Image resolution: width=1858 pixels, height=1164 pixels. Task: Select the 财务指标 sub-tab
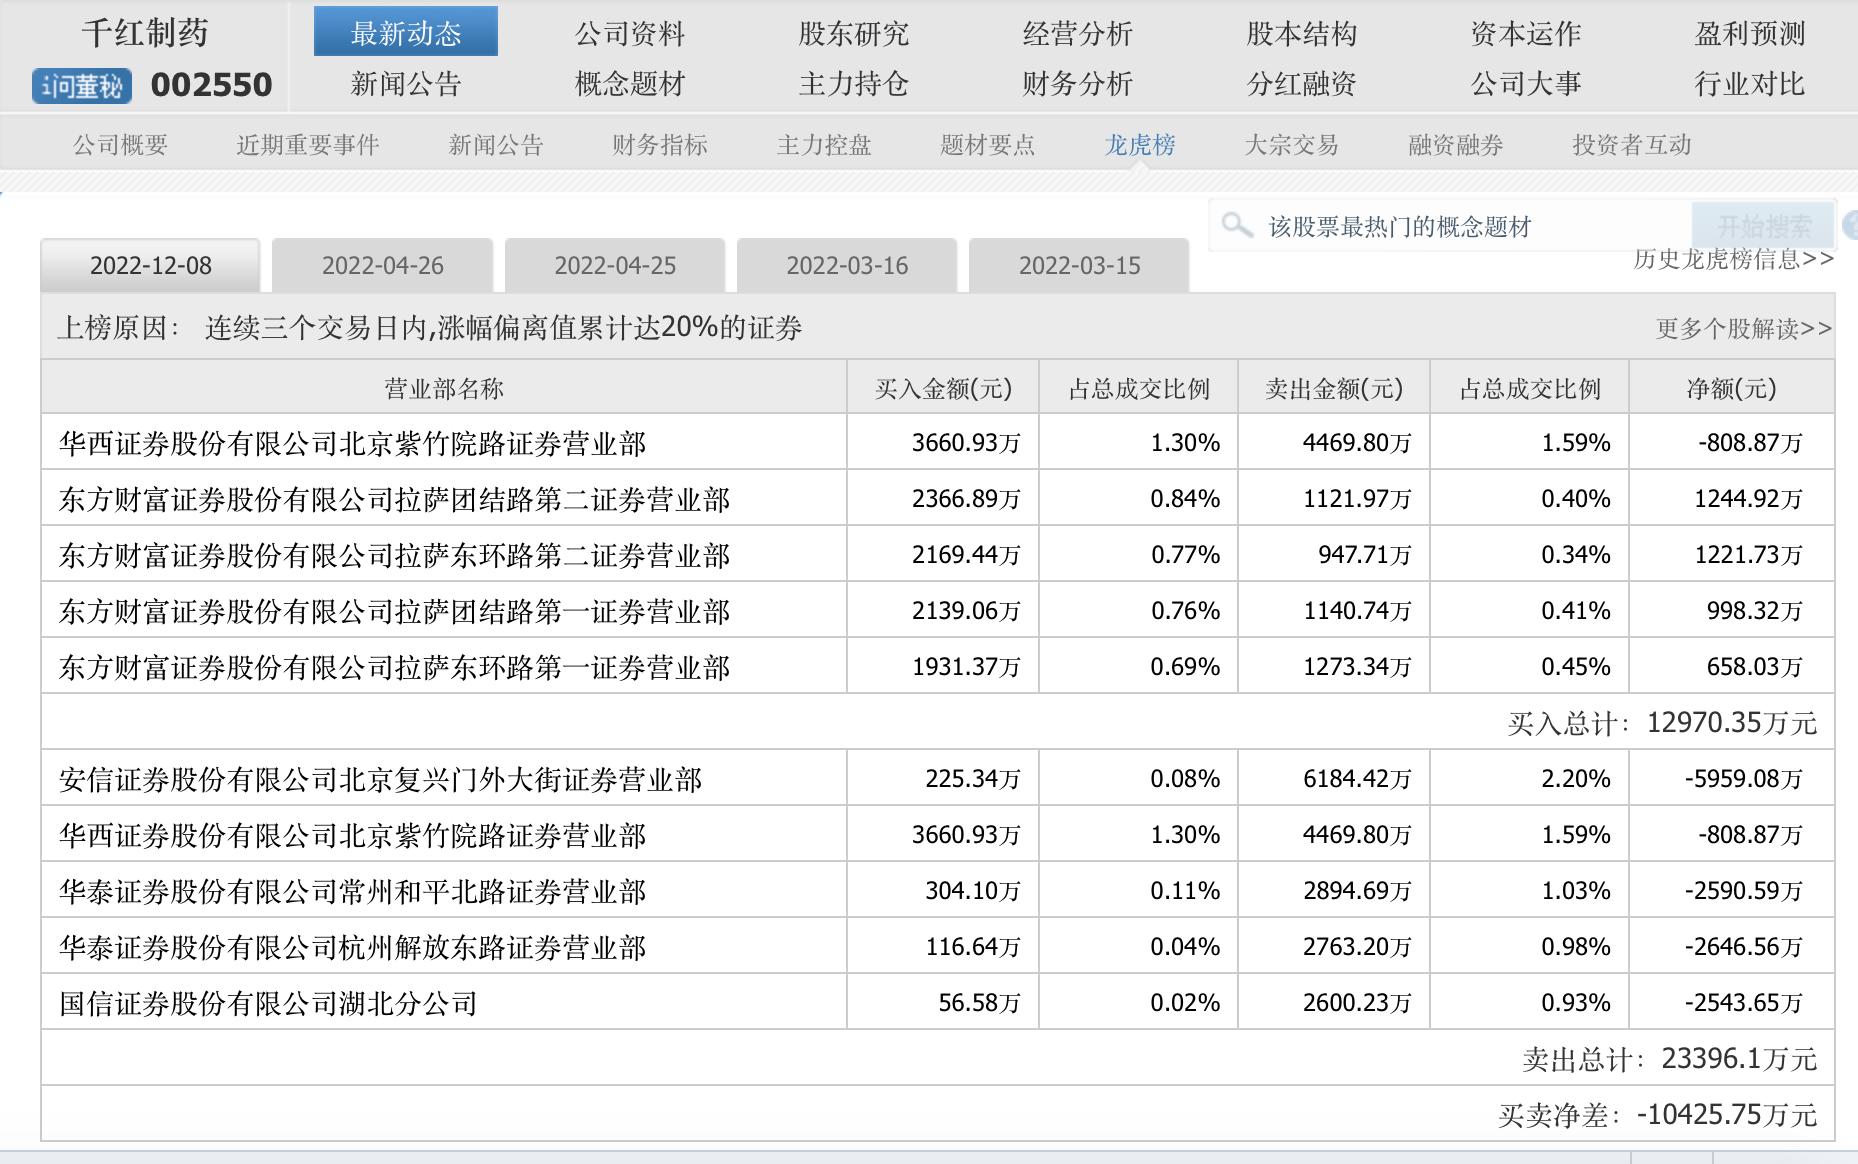point(660,145)
